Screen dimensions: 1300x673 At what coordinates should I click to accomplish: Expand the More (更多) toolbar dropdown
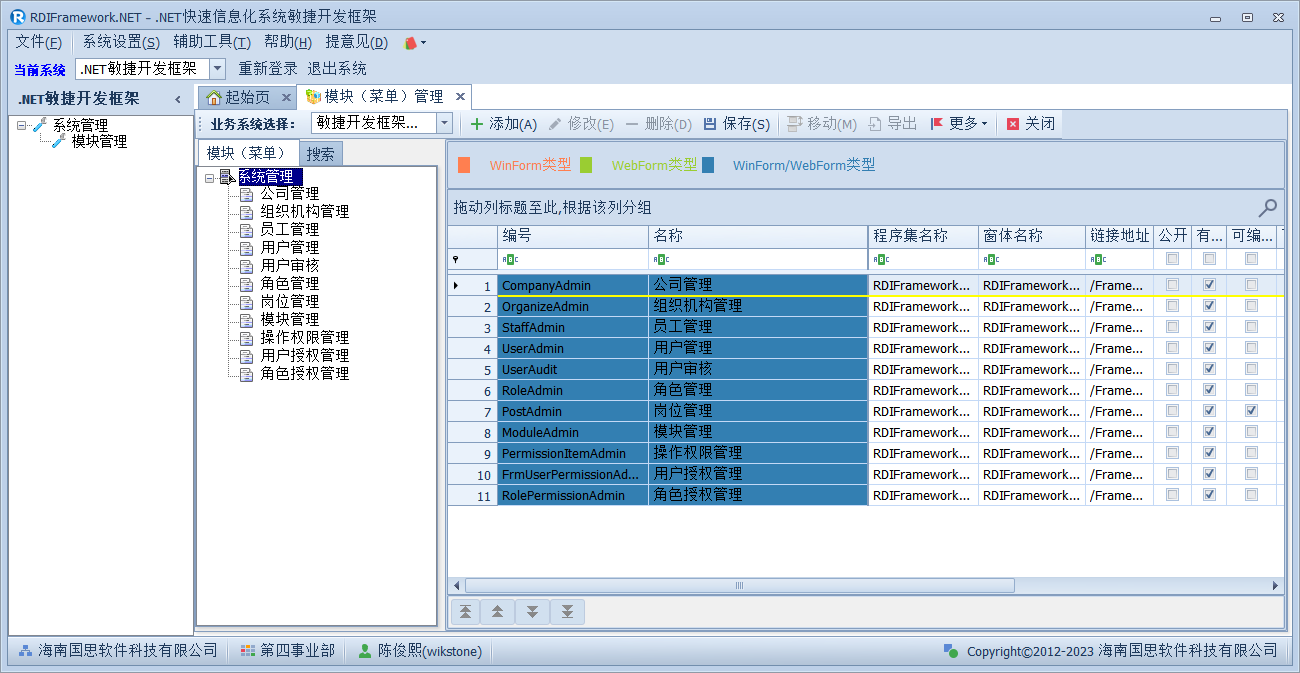958,124
